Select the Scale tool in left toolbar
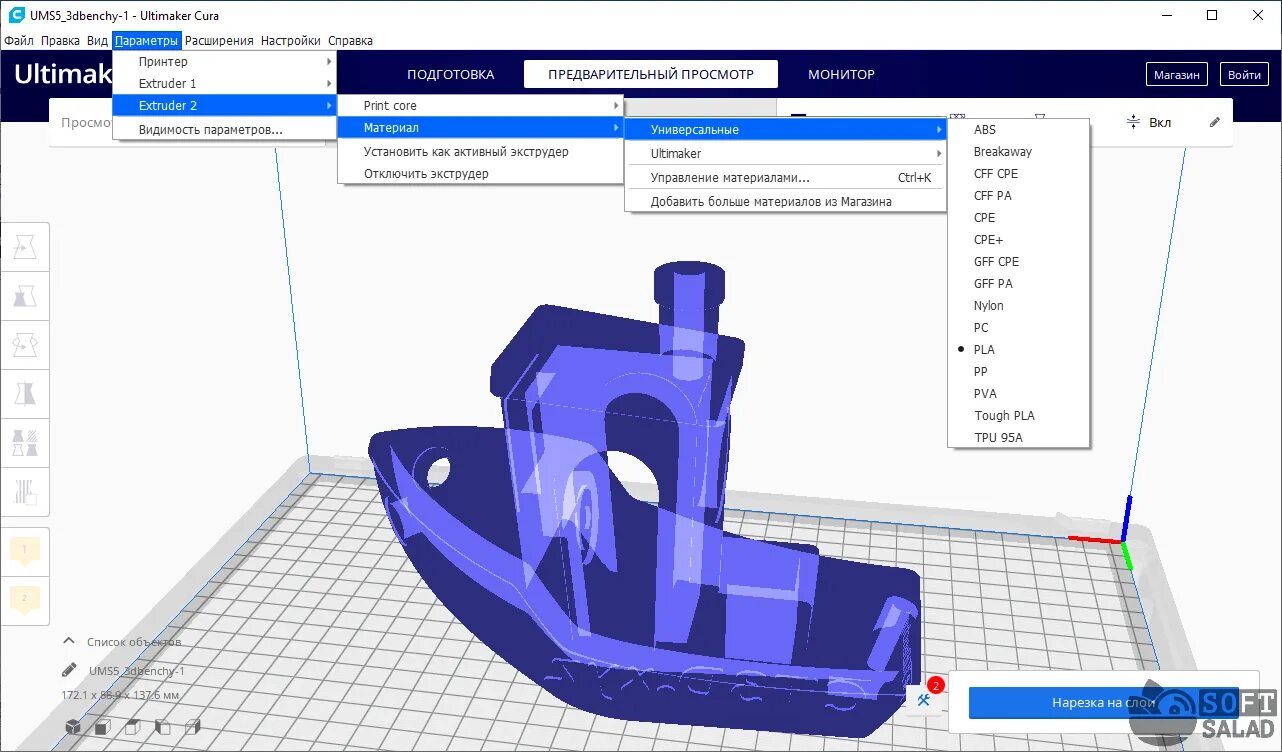Viewport: 1282px width, 752px height. pyautogui.click(x=25, y=296)
